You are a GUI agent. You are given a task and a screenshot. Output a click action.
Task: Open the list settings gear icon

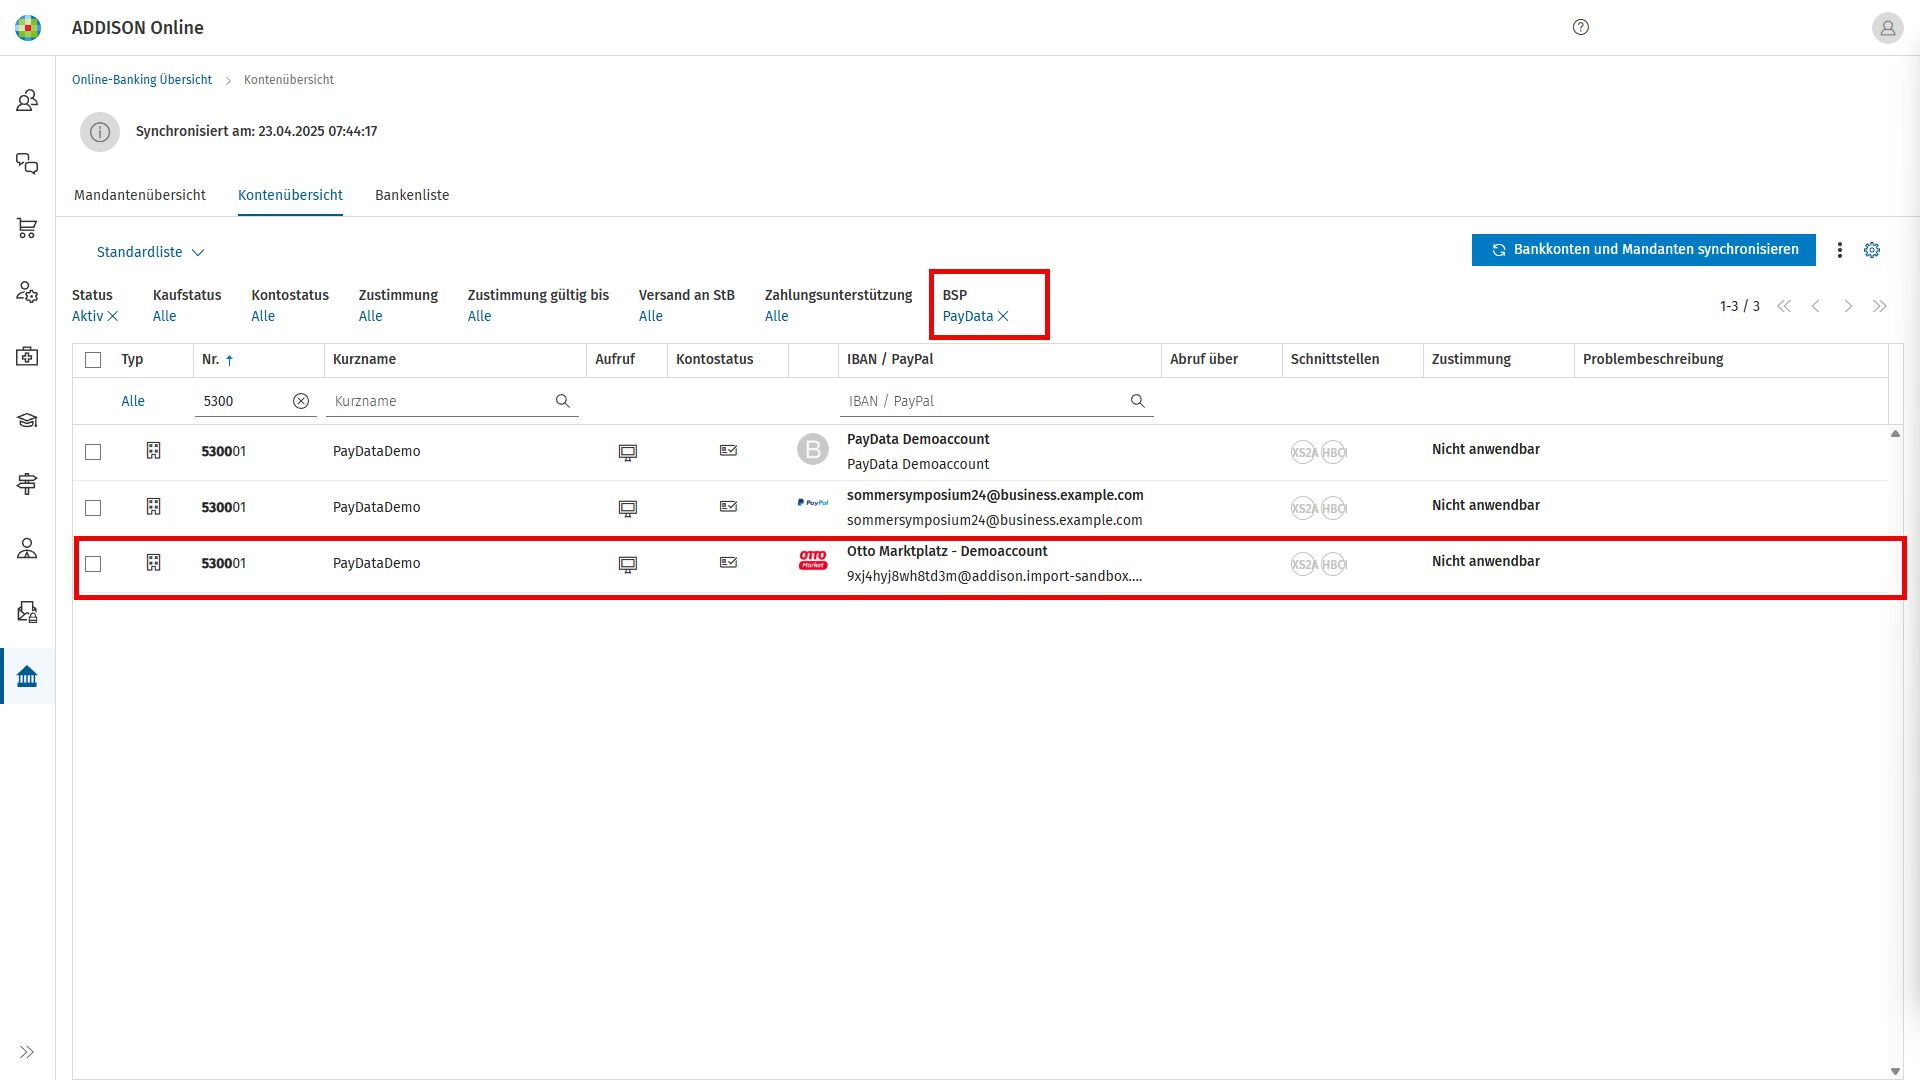tap(1872, 250)
